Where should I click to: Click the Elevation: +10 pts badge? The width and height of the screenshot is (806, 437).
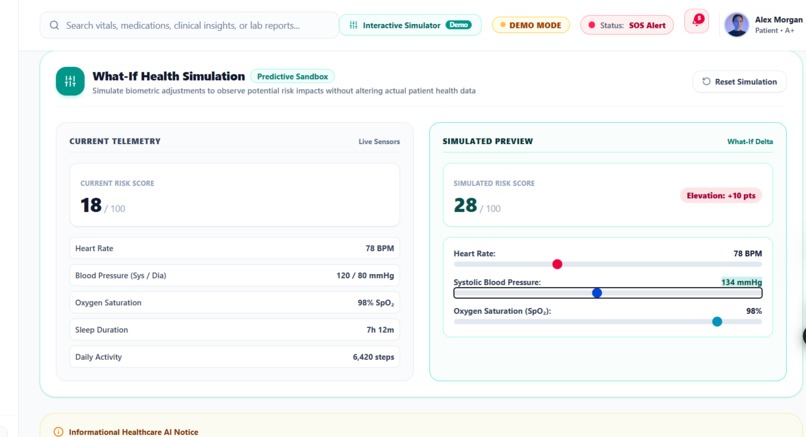(721, 196)
